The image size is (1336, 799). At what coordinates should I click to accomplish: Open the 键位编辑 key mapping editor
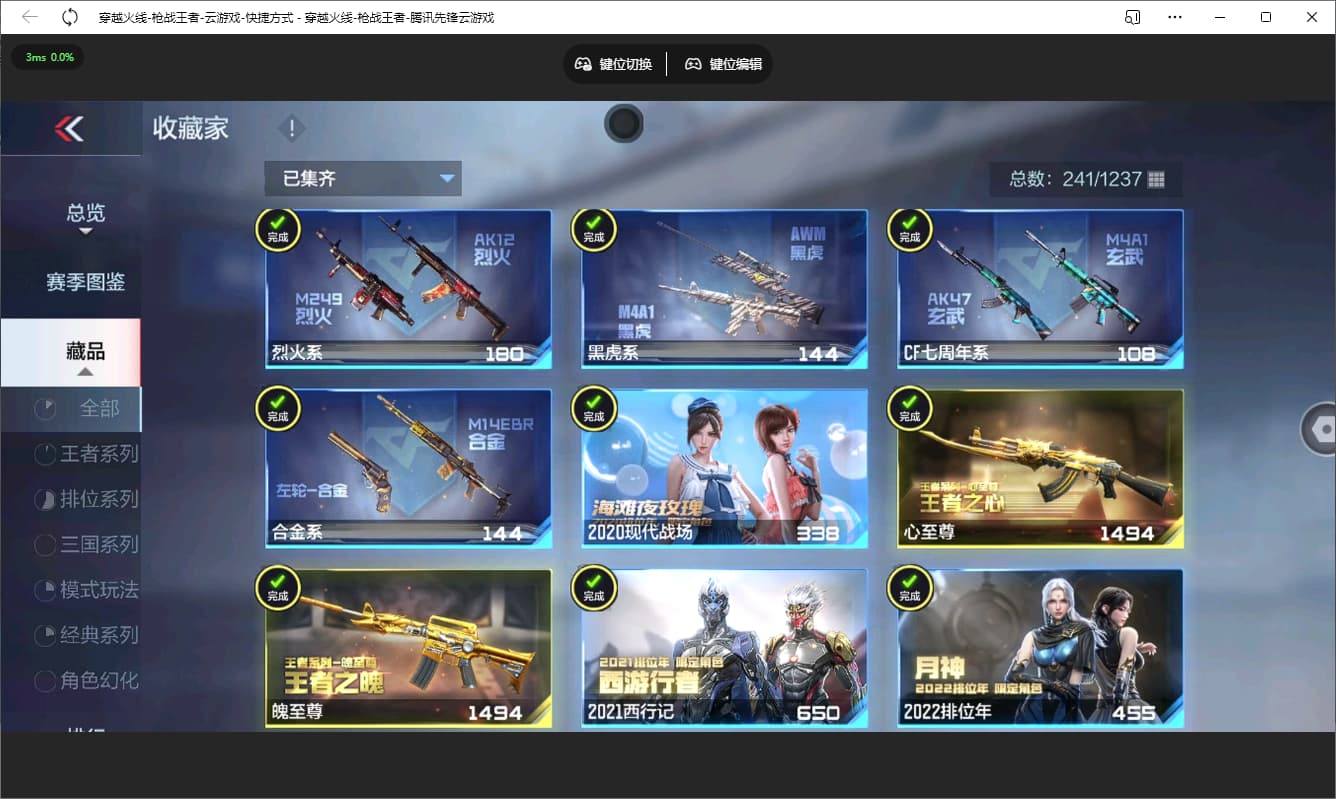click(x=722, y=63)
